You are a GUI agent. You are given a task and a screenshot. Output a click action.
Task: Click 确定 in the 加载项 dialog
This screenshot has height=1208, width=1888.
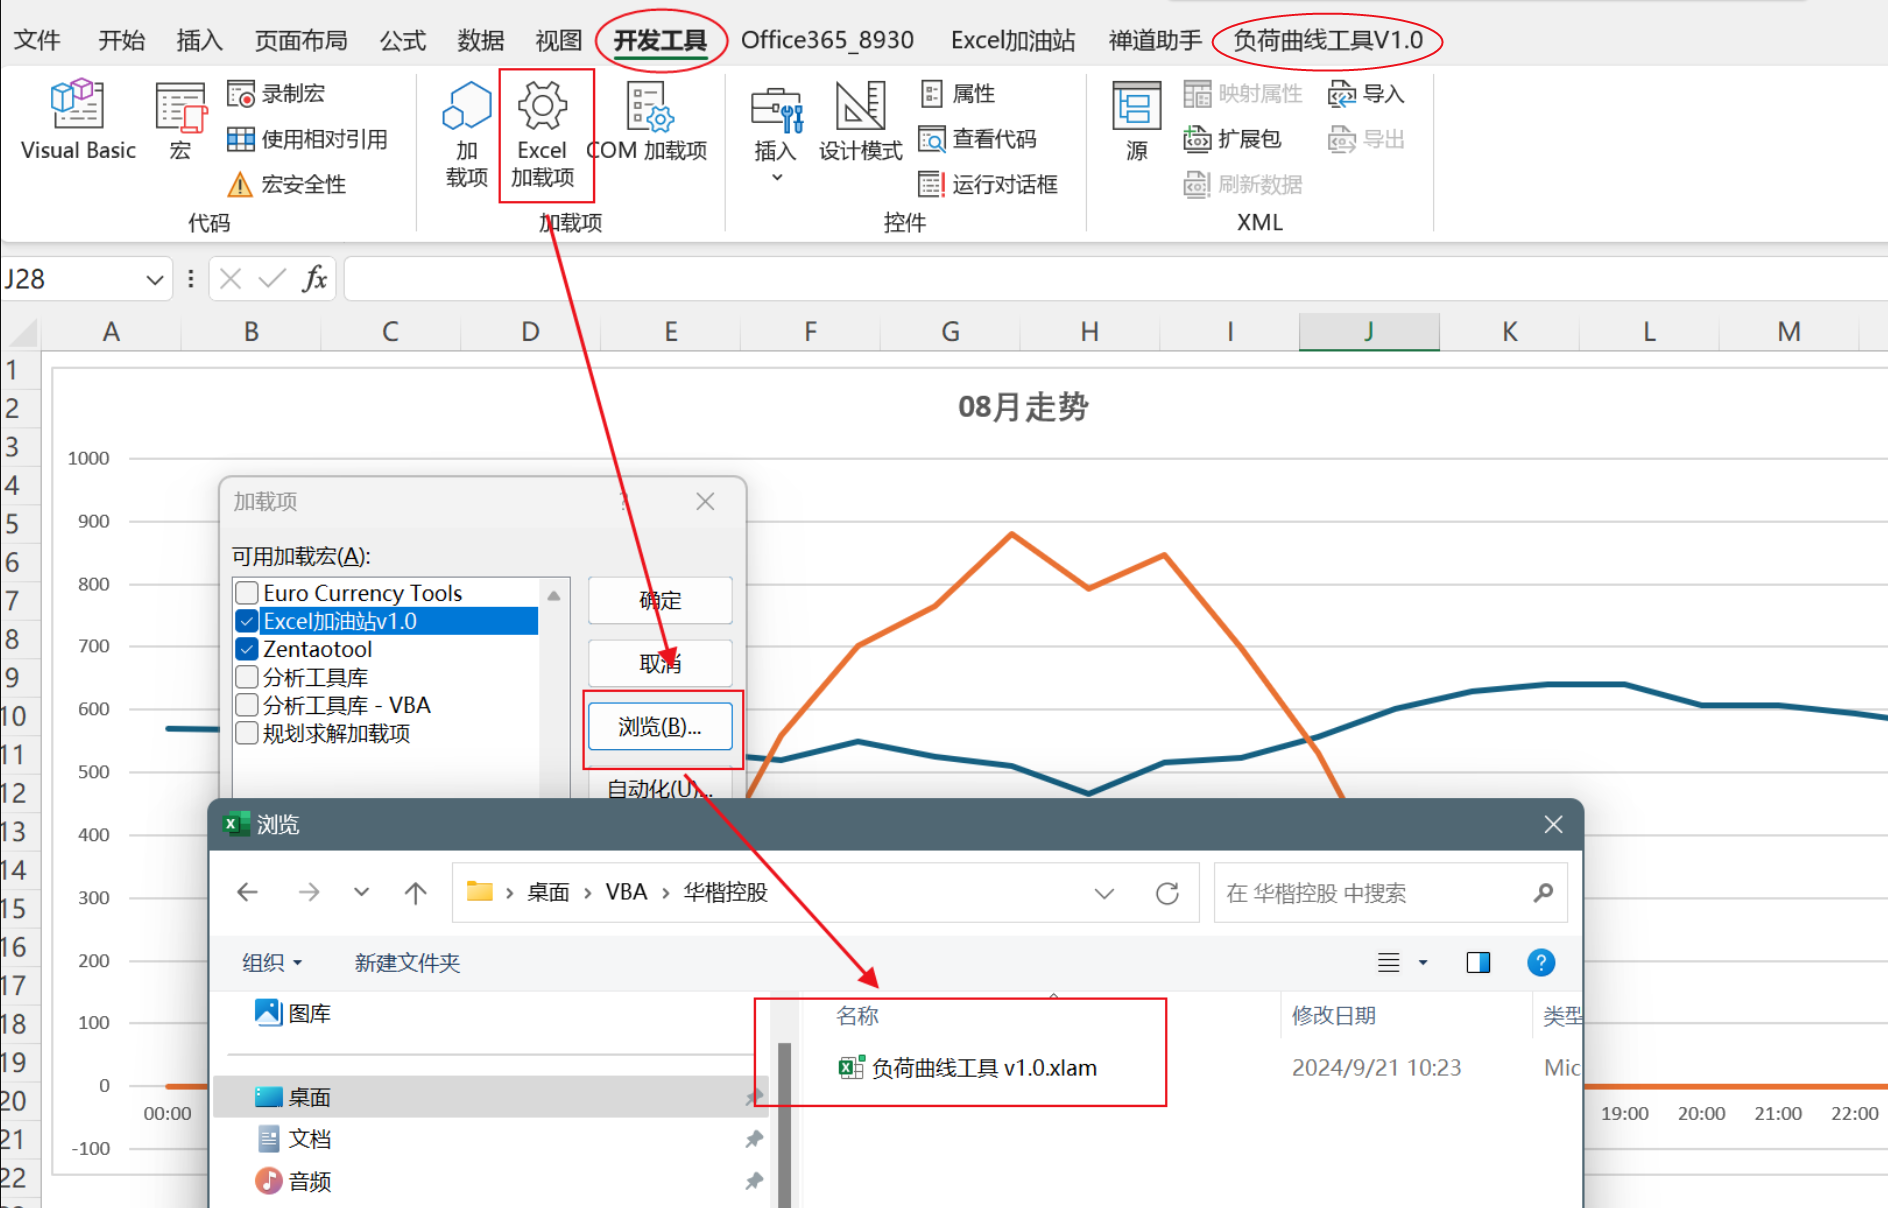click(660, 600)
